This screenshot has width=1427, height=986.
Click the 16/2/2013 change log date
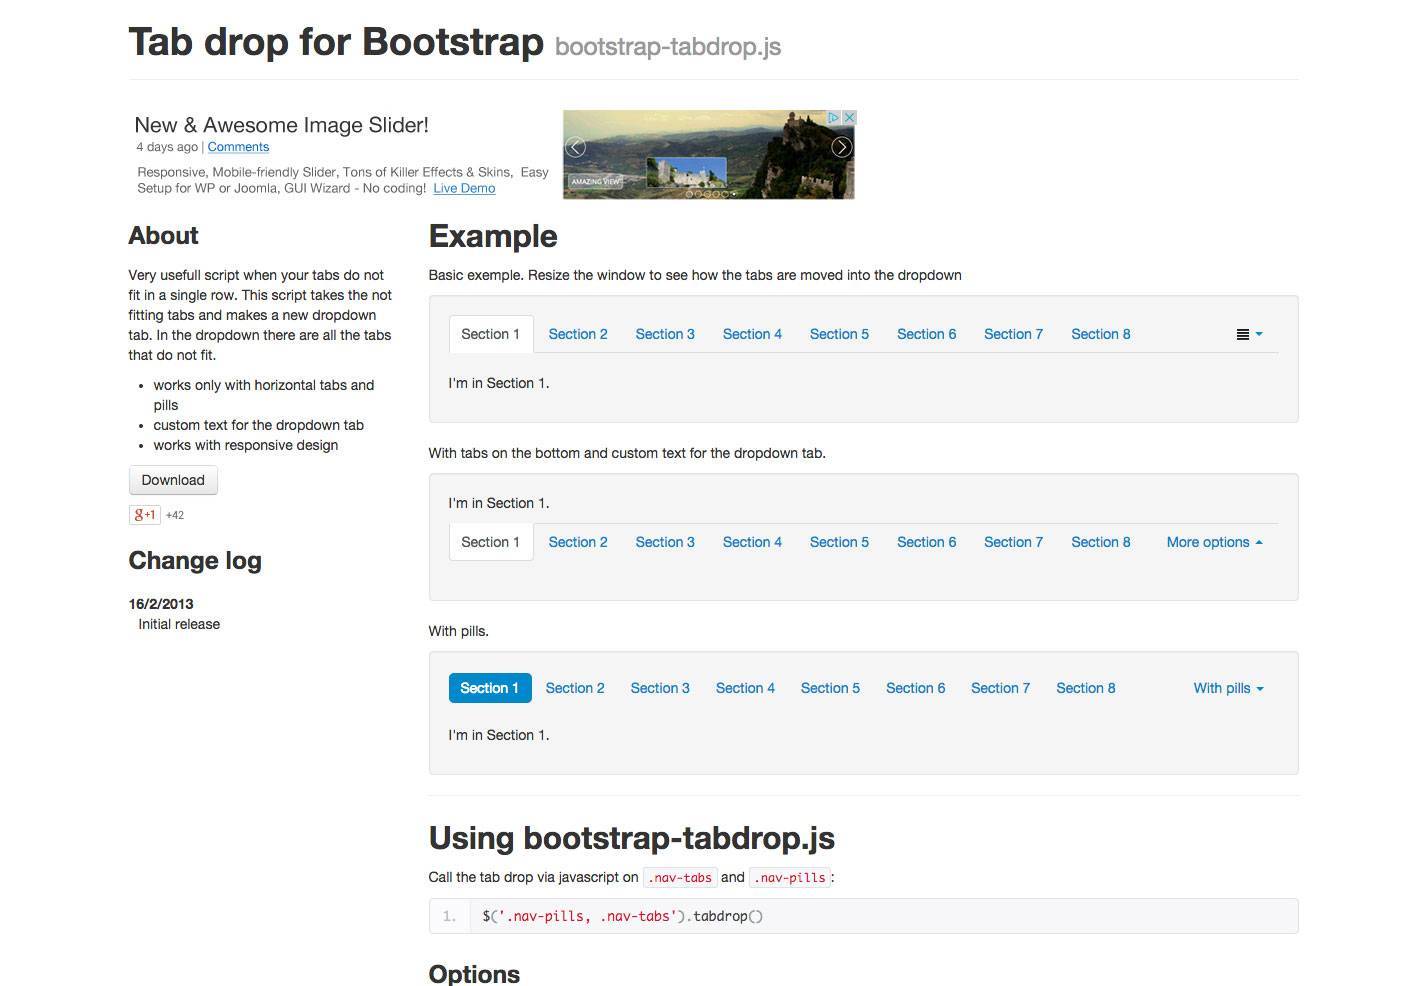point(161,604)
